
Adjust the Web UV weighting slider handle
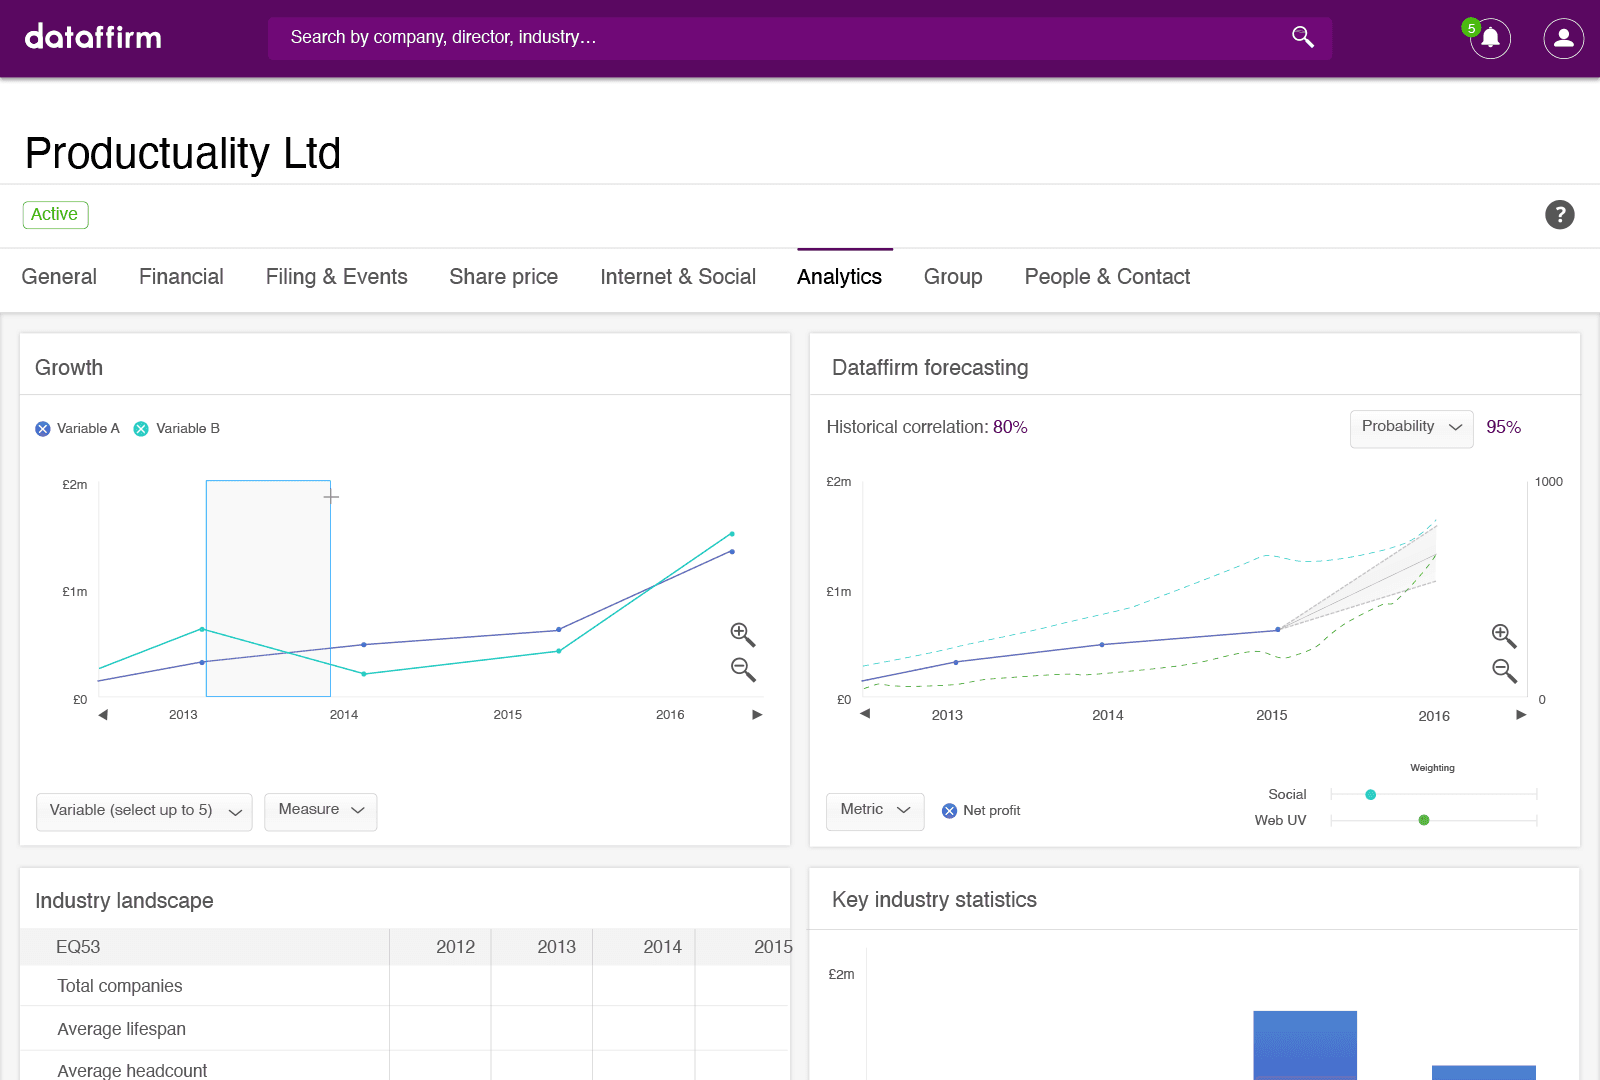pyautogui.click(x=1424, y=820)
